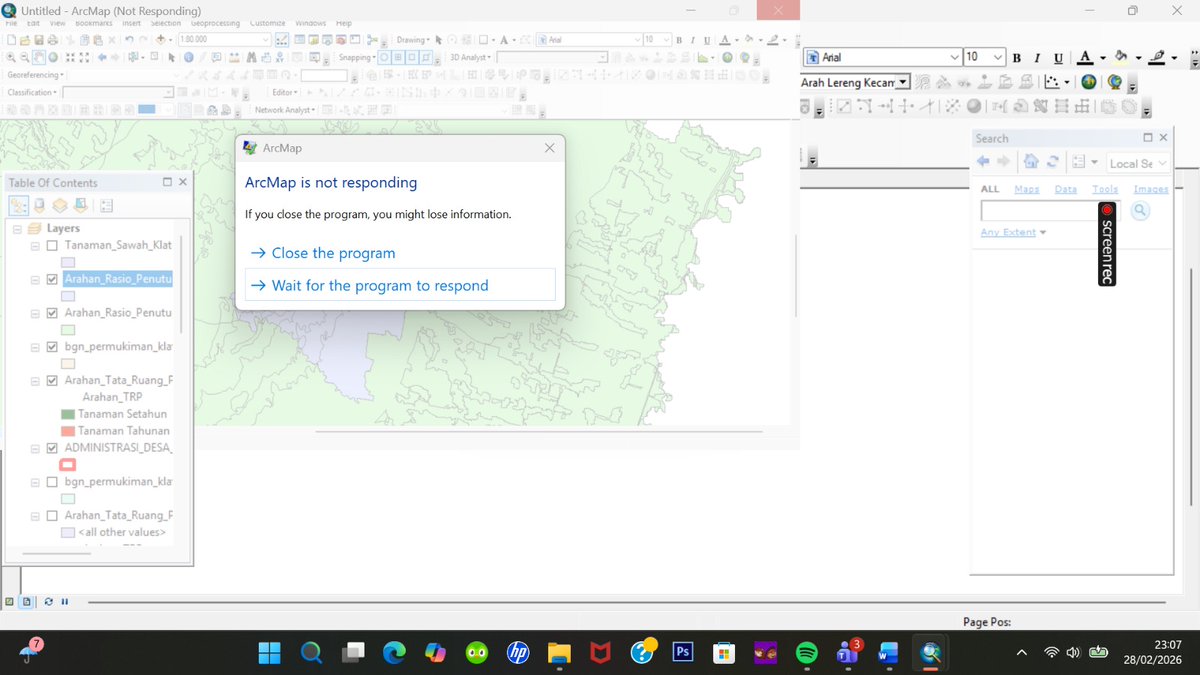Viewport: 1200px width, 675px height.
Task: Click Font Color icon in right toolbar
Action: (1083, 58)
